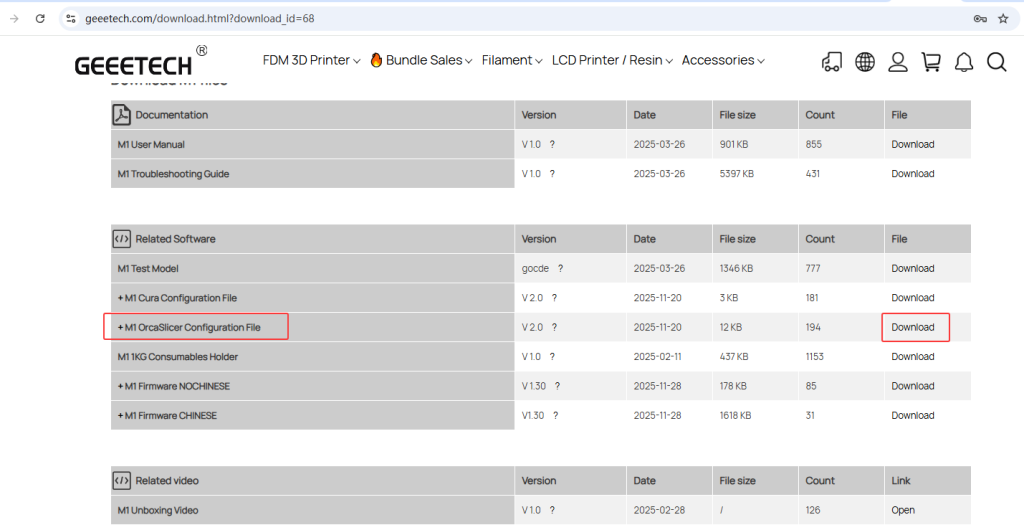Open the Accessories menu
This screenshot has width=1024, height=525.
(722, 60)
